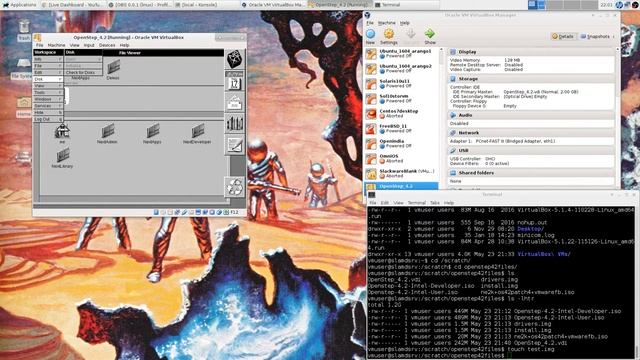Choose Hide in the Workspace menu

tap(48, 112)
